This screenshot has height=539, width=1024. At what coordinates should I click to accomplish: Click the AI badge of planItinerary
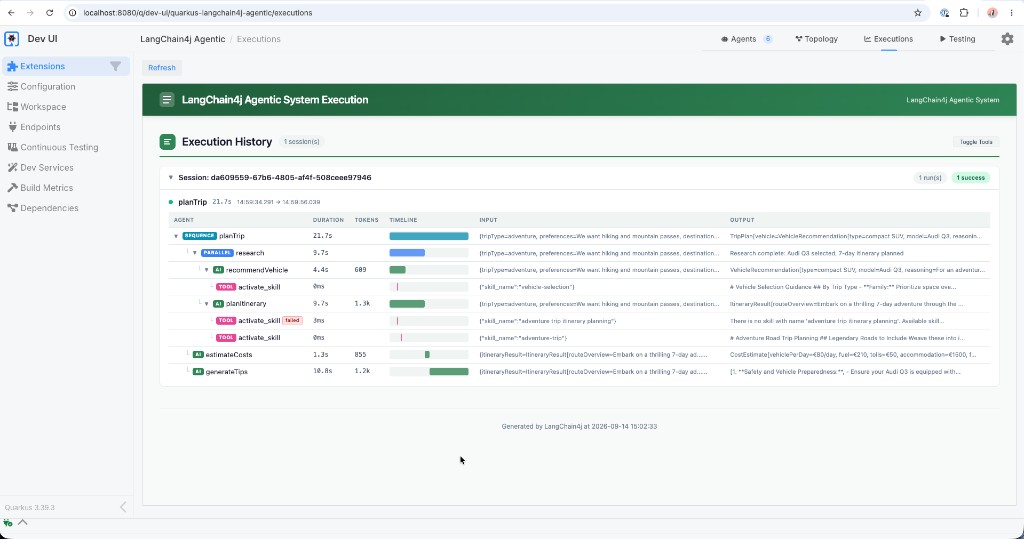218,304
